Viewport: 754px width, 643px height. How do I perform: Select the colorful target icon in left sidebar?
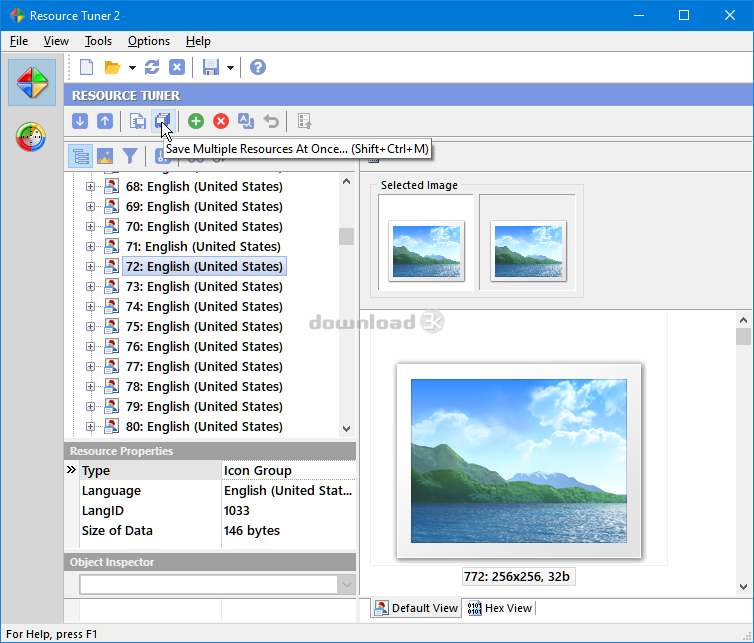point(31,137)
